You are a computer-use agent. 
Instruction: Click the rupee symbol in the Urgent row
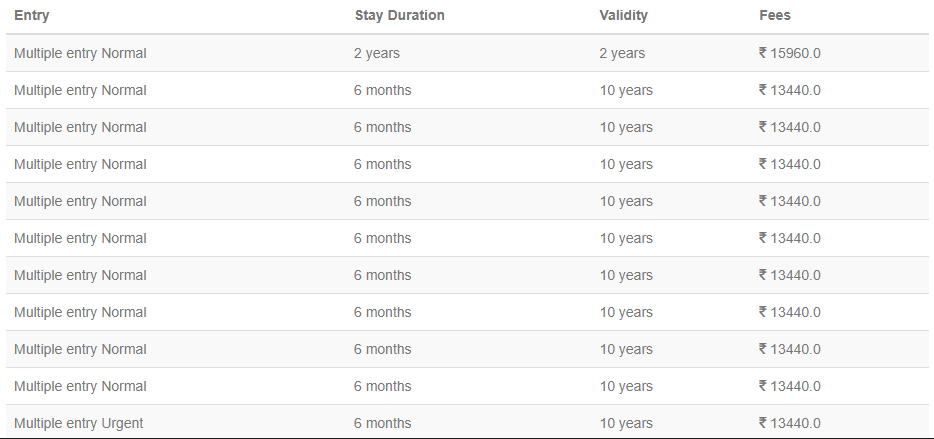point(763,423)
